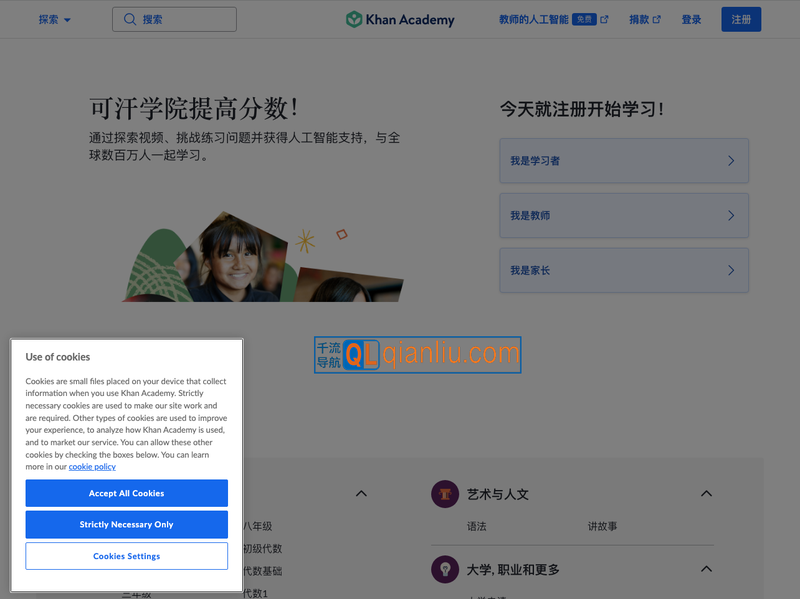Click the 艺术与人文 subject icon
Image resolution: width=800 pixels, height=599 pixels.
pyautogui.click(x=446, y=493)
